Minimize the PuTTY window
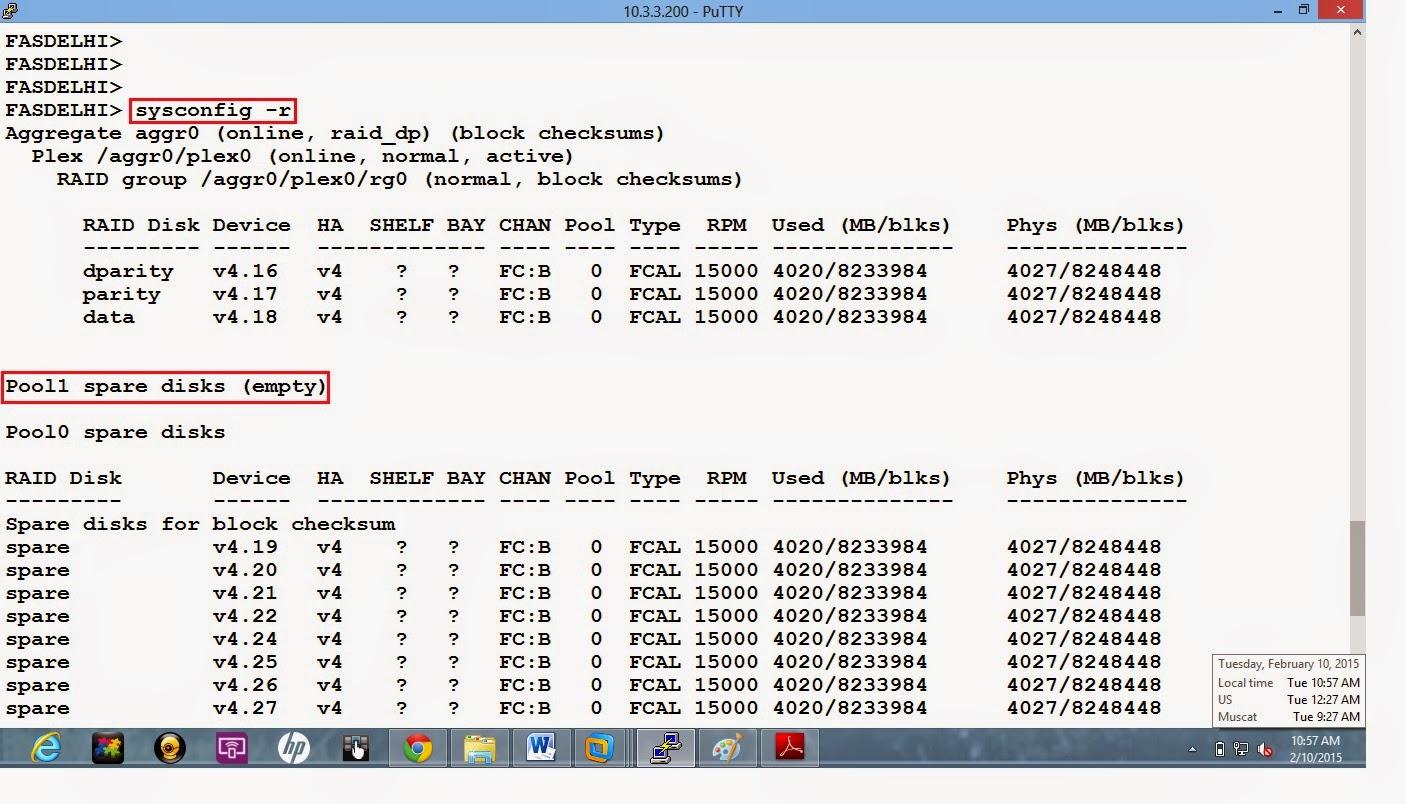 pyautogui.click(x=1277, y=10)
